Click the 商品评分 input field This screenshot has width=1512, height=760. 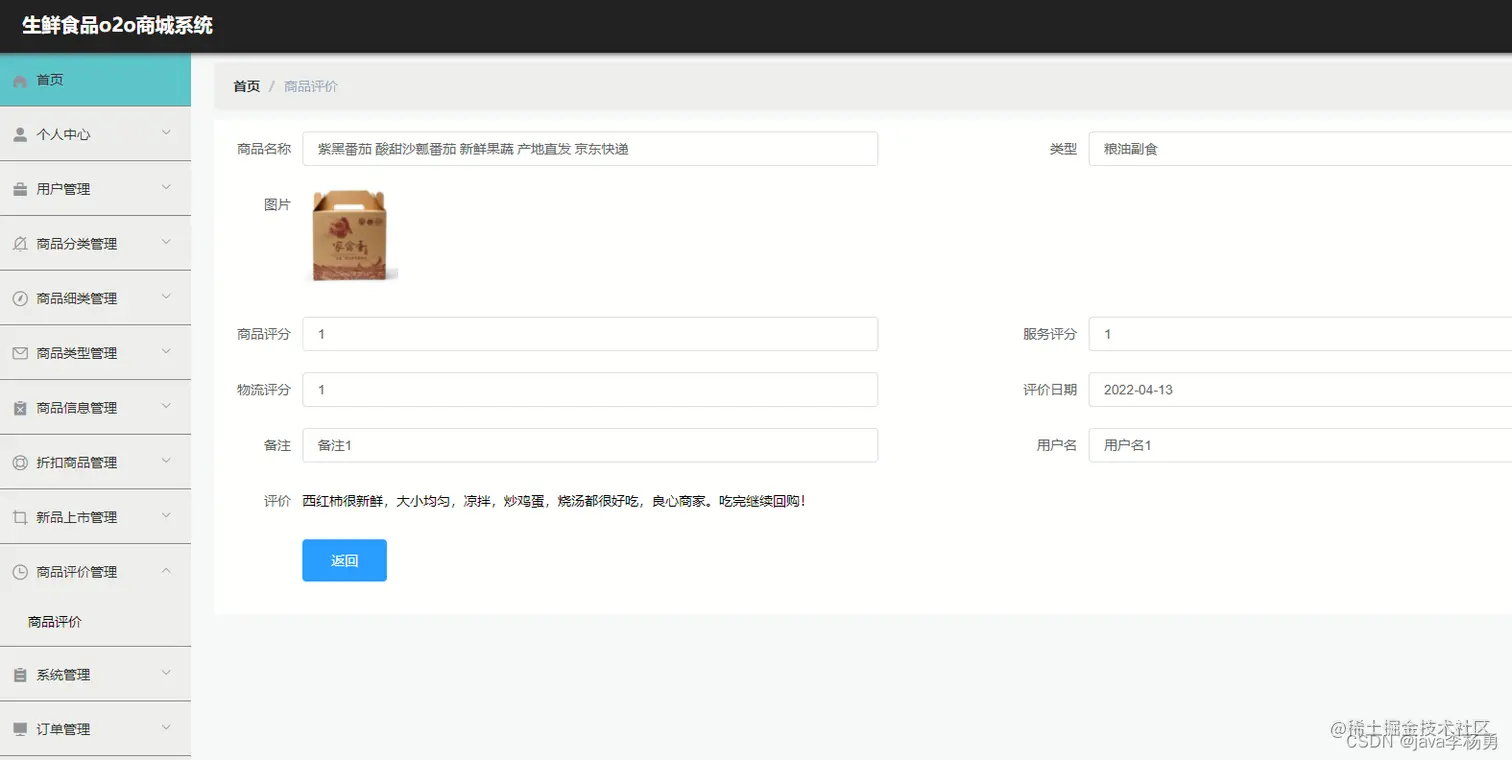tap(590, 334)
